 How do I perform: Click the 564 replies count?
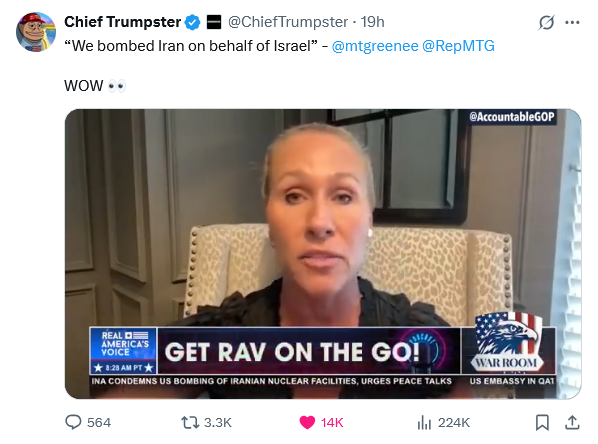coord(99,423)
